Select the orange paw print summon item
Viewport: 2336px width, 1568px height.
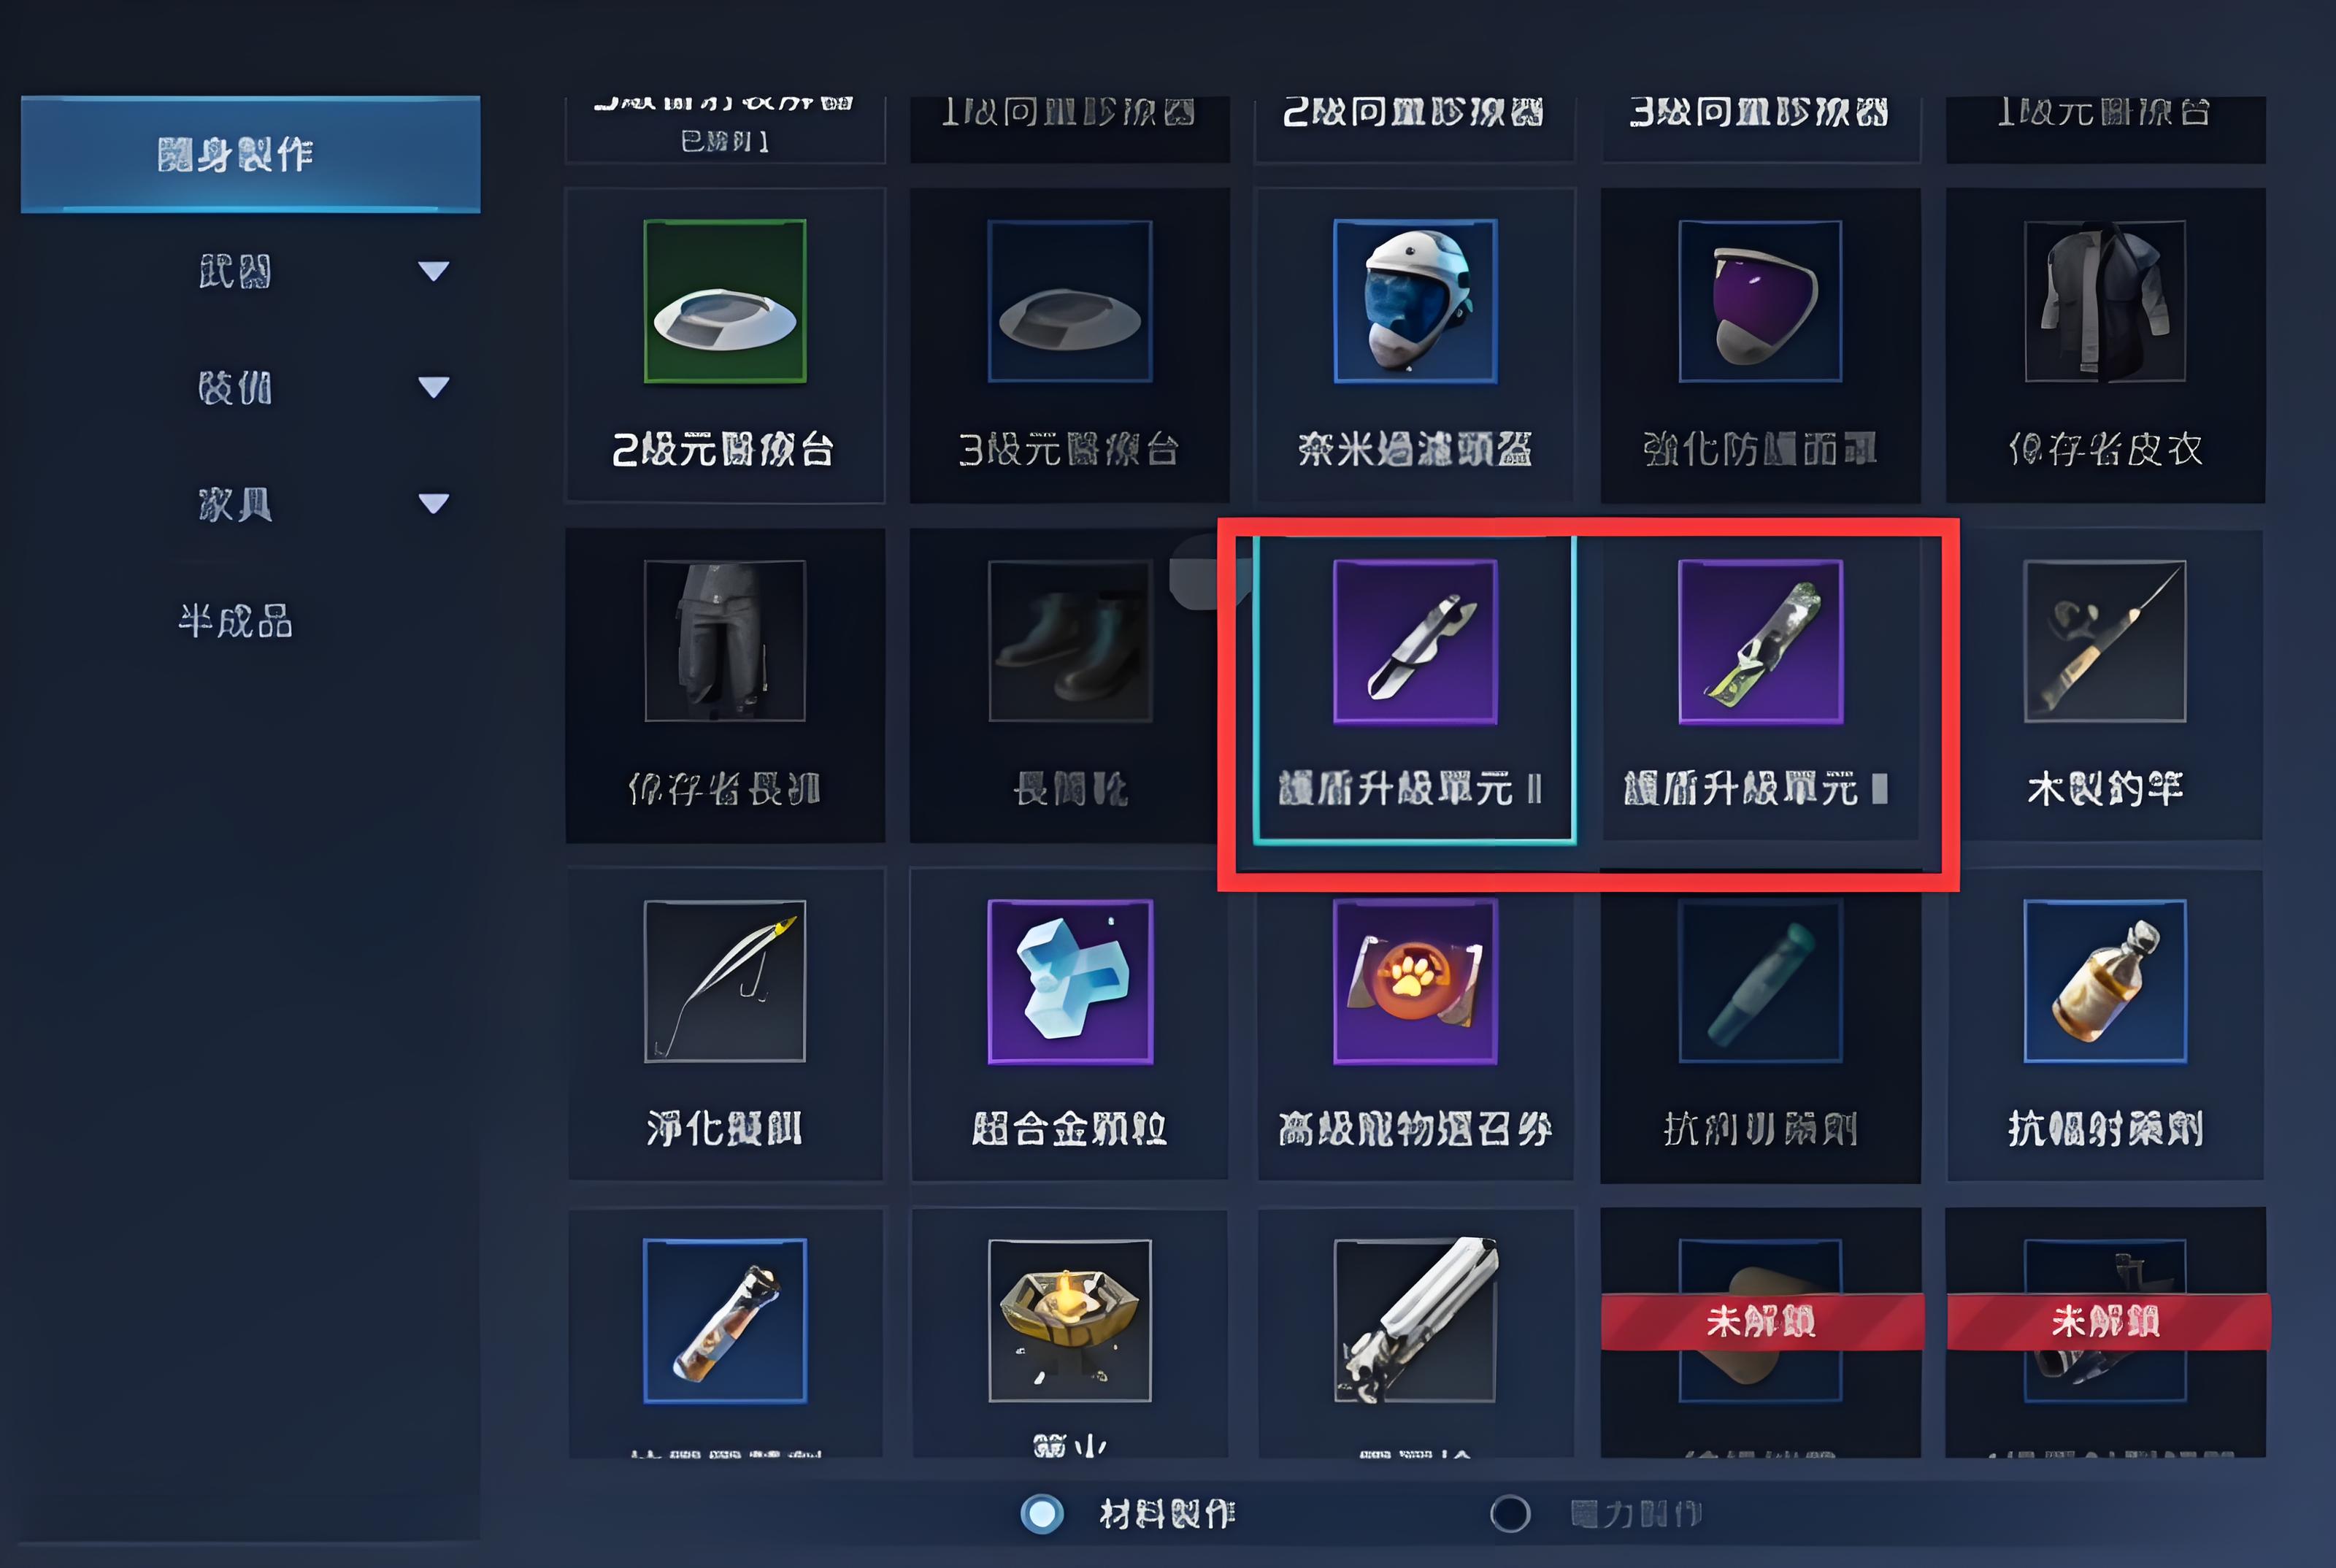tap(1415, 1025)
